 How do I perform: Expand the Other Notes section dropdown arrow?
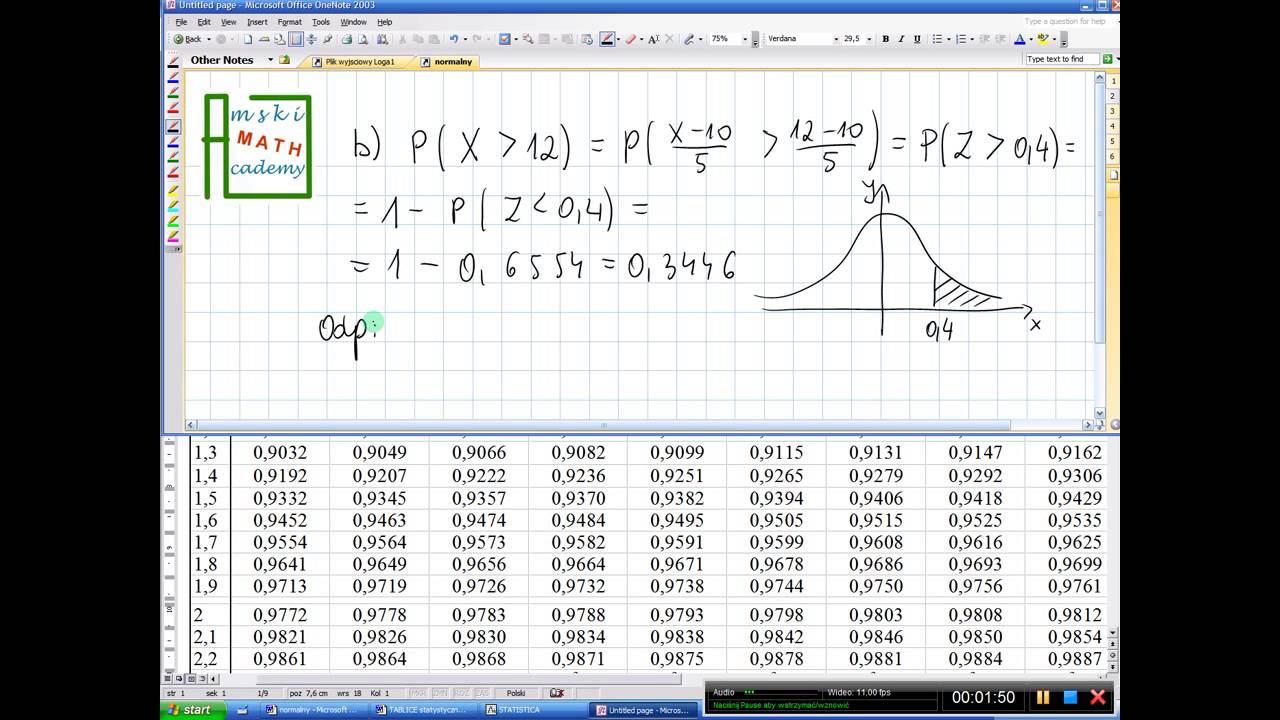click(270, 60)
